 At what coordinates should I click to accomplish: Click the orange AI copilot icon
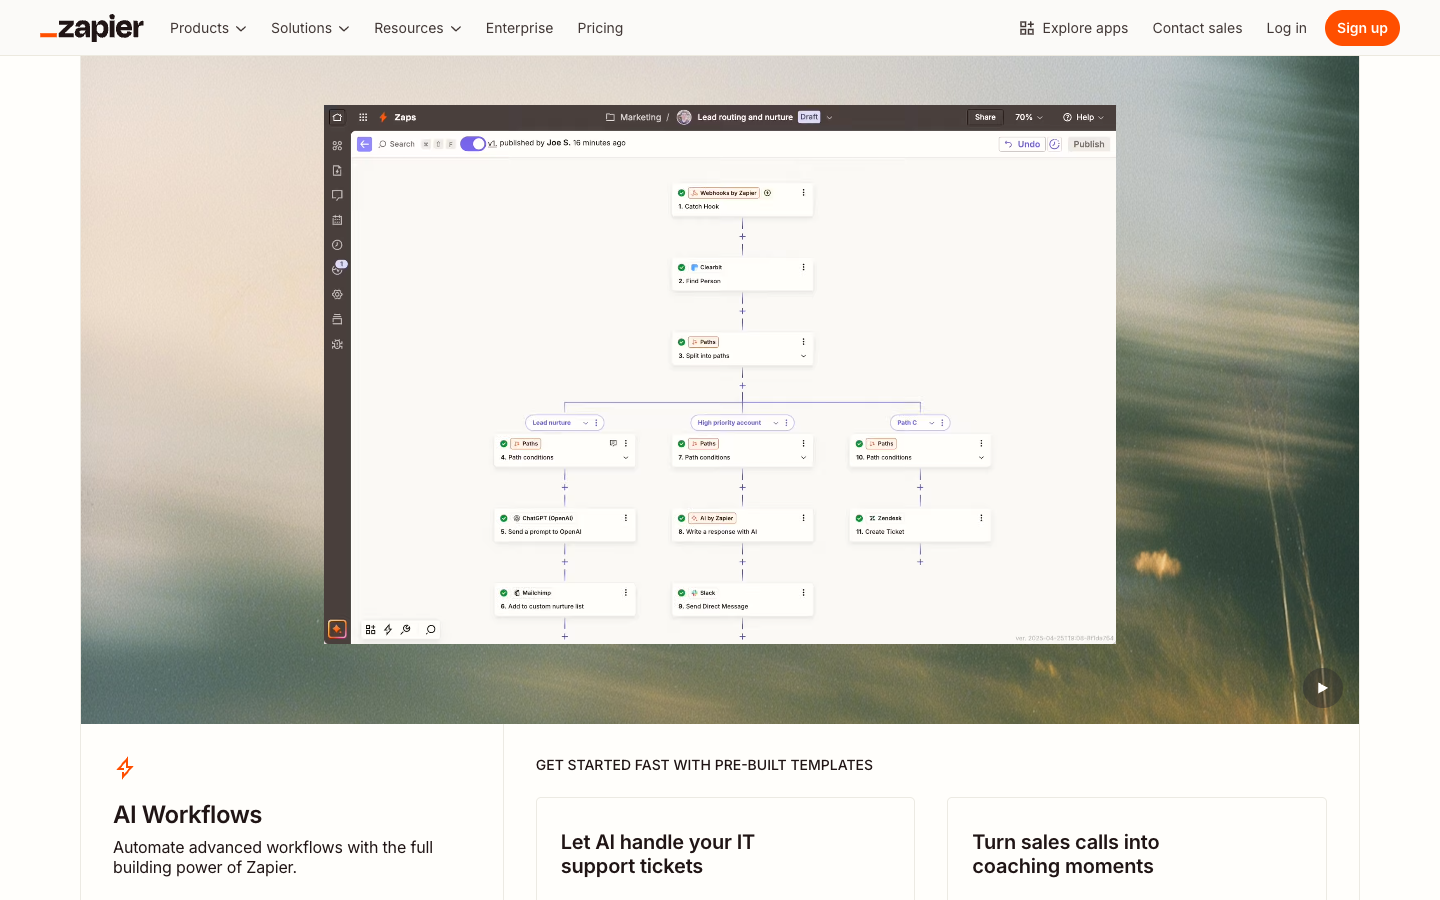(x=337, y=629)
